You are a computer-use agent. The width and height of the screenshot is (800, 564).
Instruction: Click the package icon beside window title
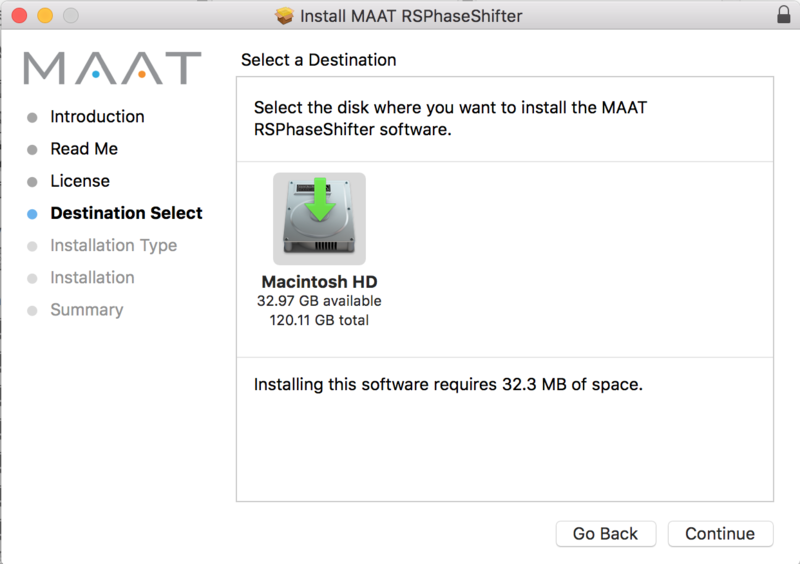coord(285,16)
